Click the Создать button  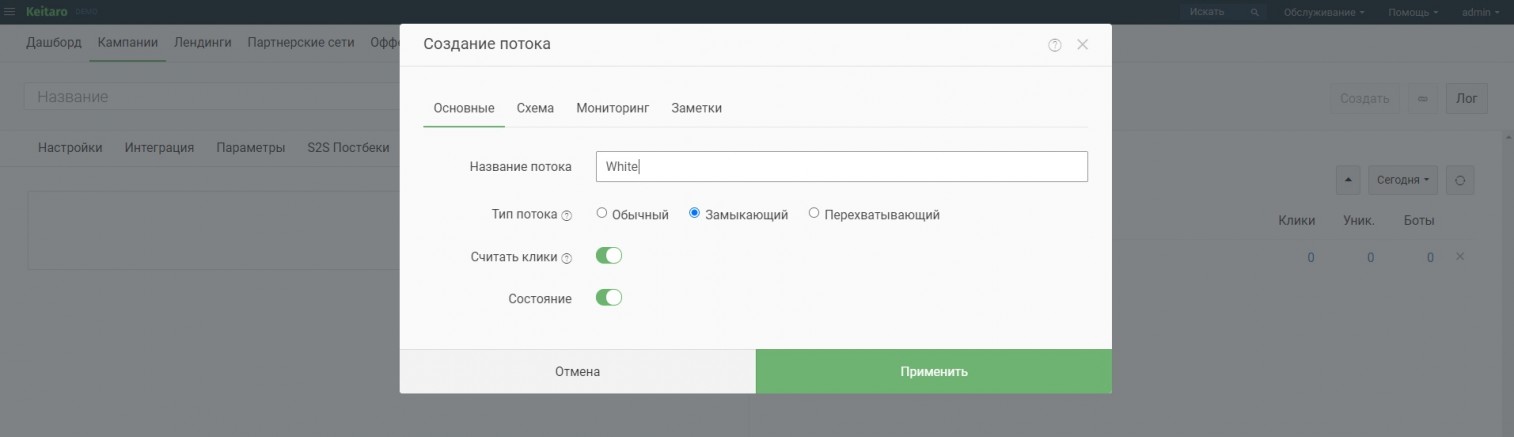click(x=1365, y=99)
